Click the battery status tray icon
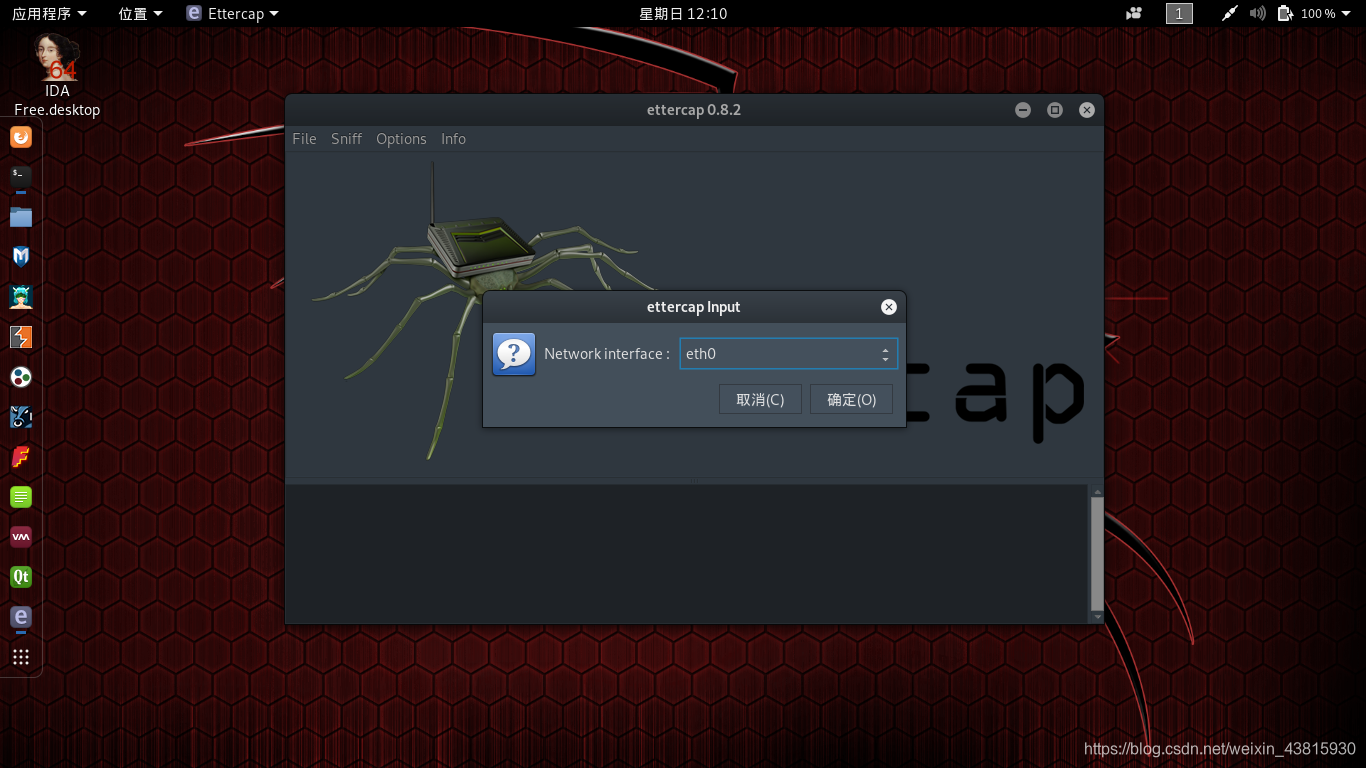The height and width of the screenshot is (768, 1366). [1286, 13]
